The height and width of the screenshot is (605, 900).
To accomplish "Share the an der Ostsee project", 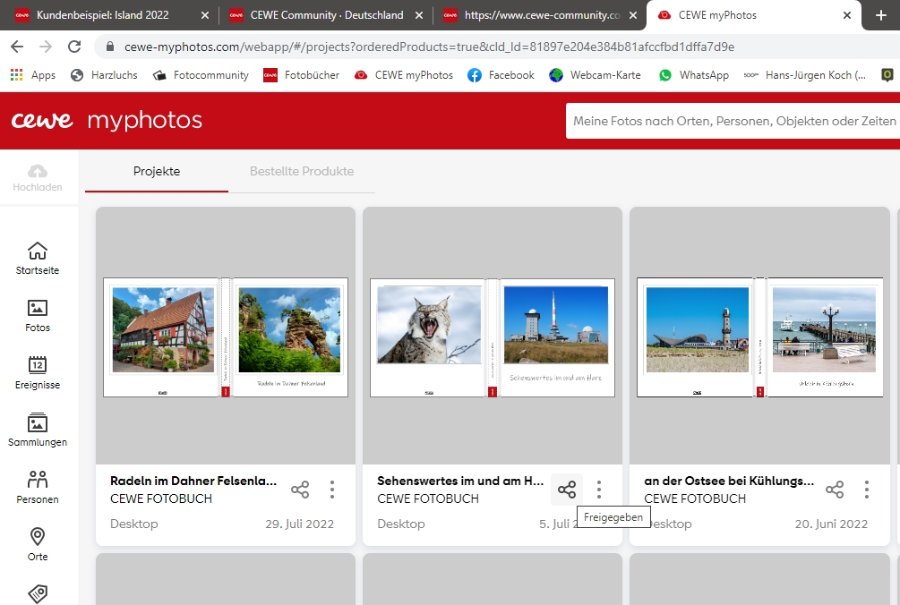I will click(834, 490).
